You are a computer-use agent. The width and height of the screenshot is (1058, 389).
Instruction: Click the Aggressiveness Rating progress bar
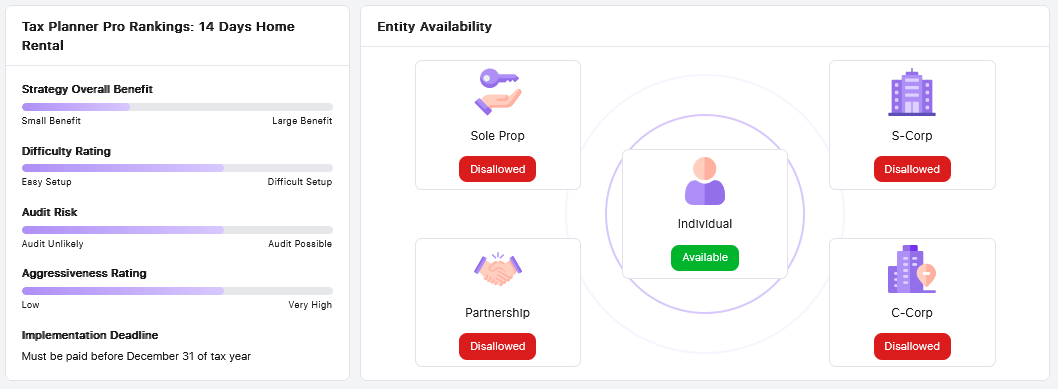pos(177,291)
